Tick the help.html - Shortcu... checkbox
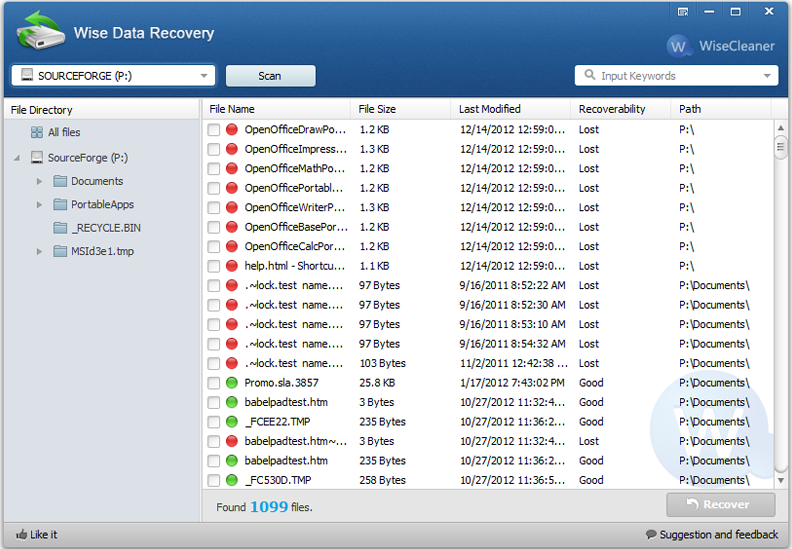 (x=214, y=266)
